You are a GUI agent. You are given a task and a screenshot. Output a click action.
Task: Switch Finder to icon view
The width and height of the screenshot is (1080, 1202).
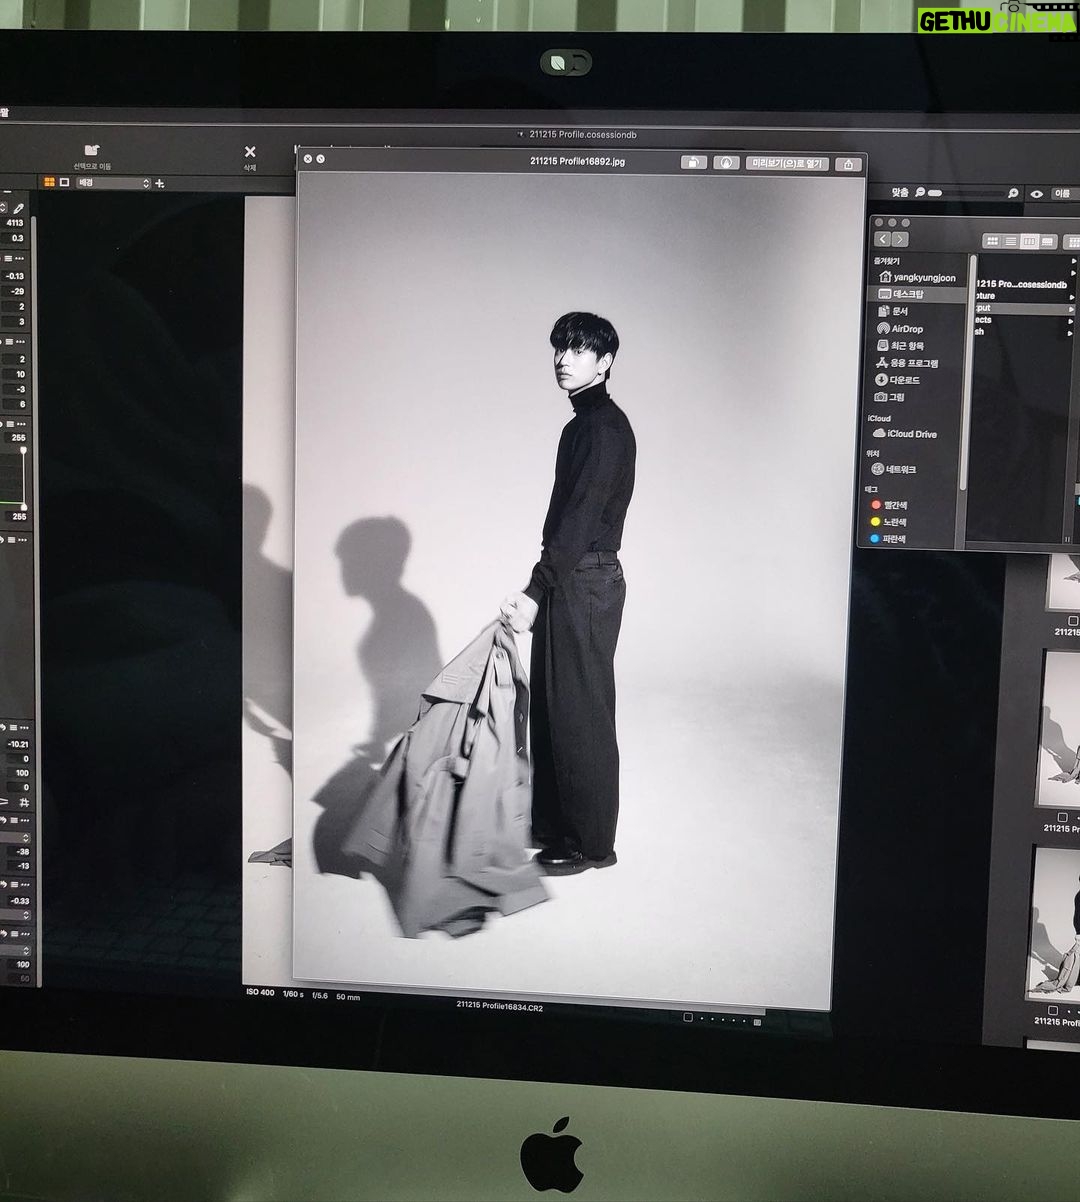point(992,241)
